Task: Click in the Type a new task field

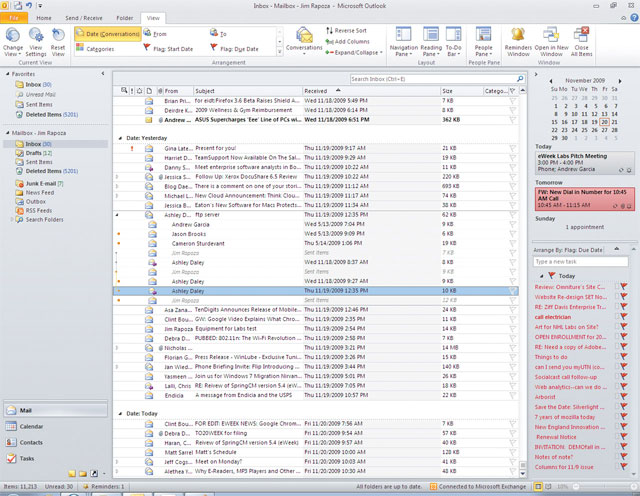Action: [x=580, y=262]
